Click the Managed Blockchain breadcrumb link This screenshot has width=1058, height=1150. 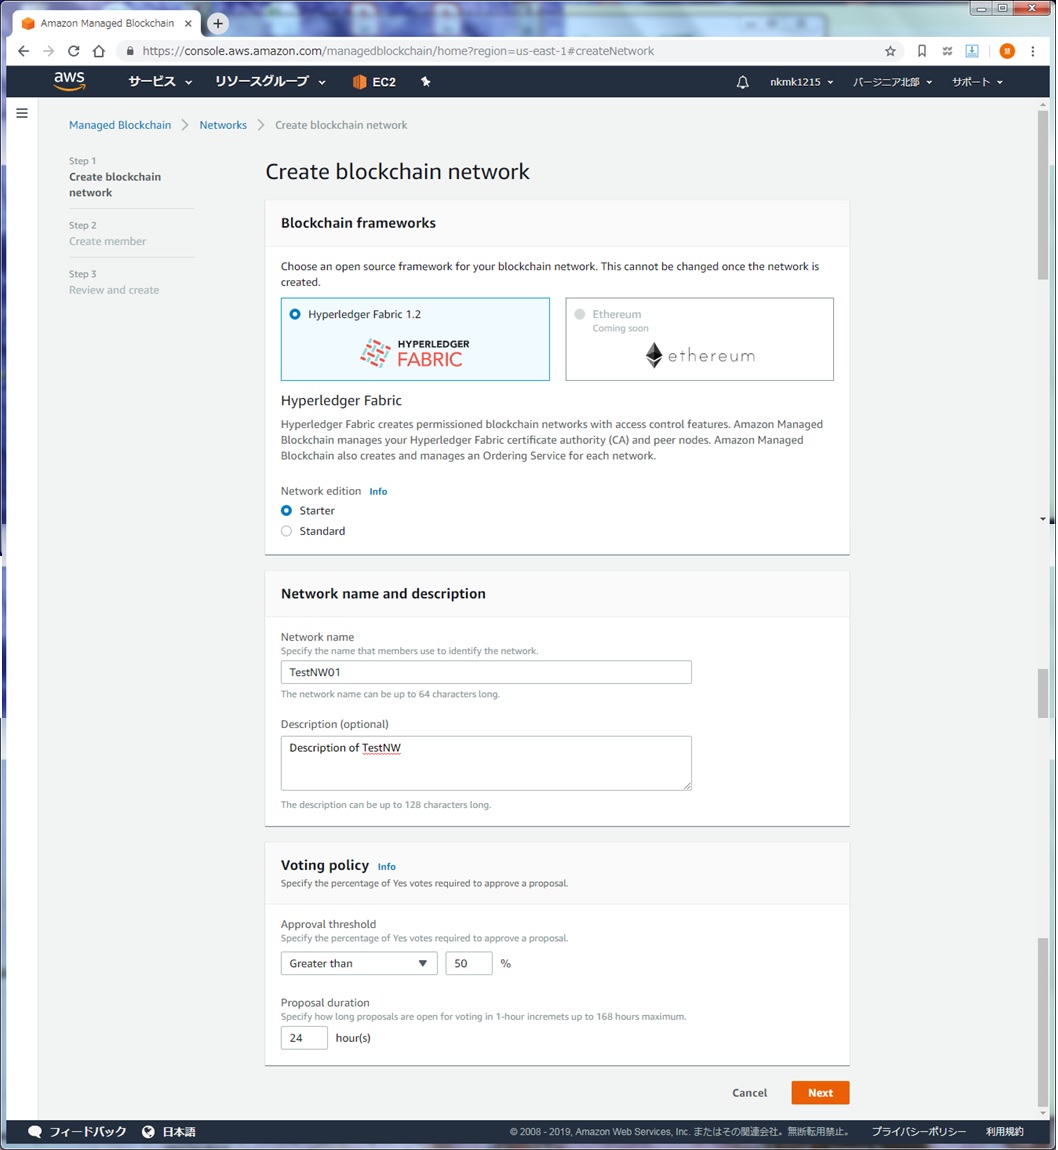(x=120, y=125)
